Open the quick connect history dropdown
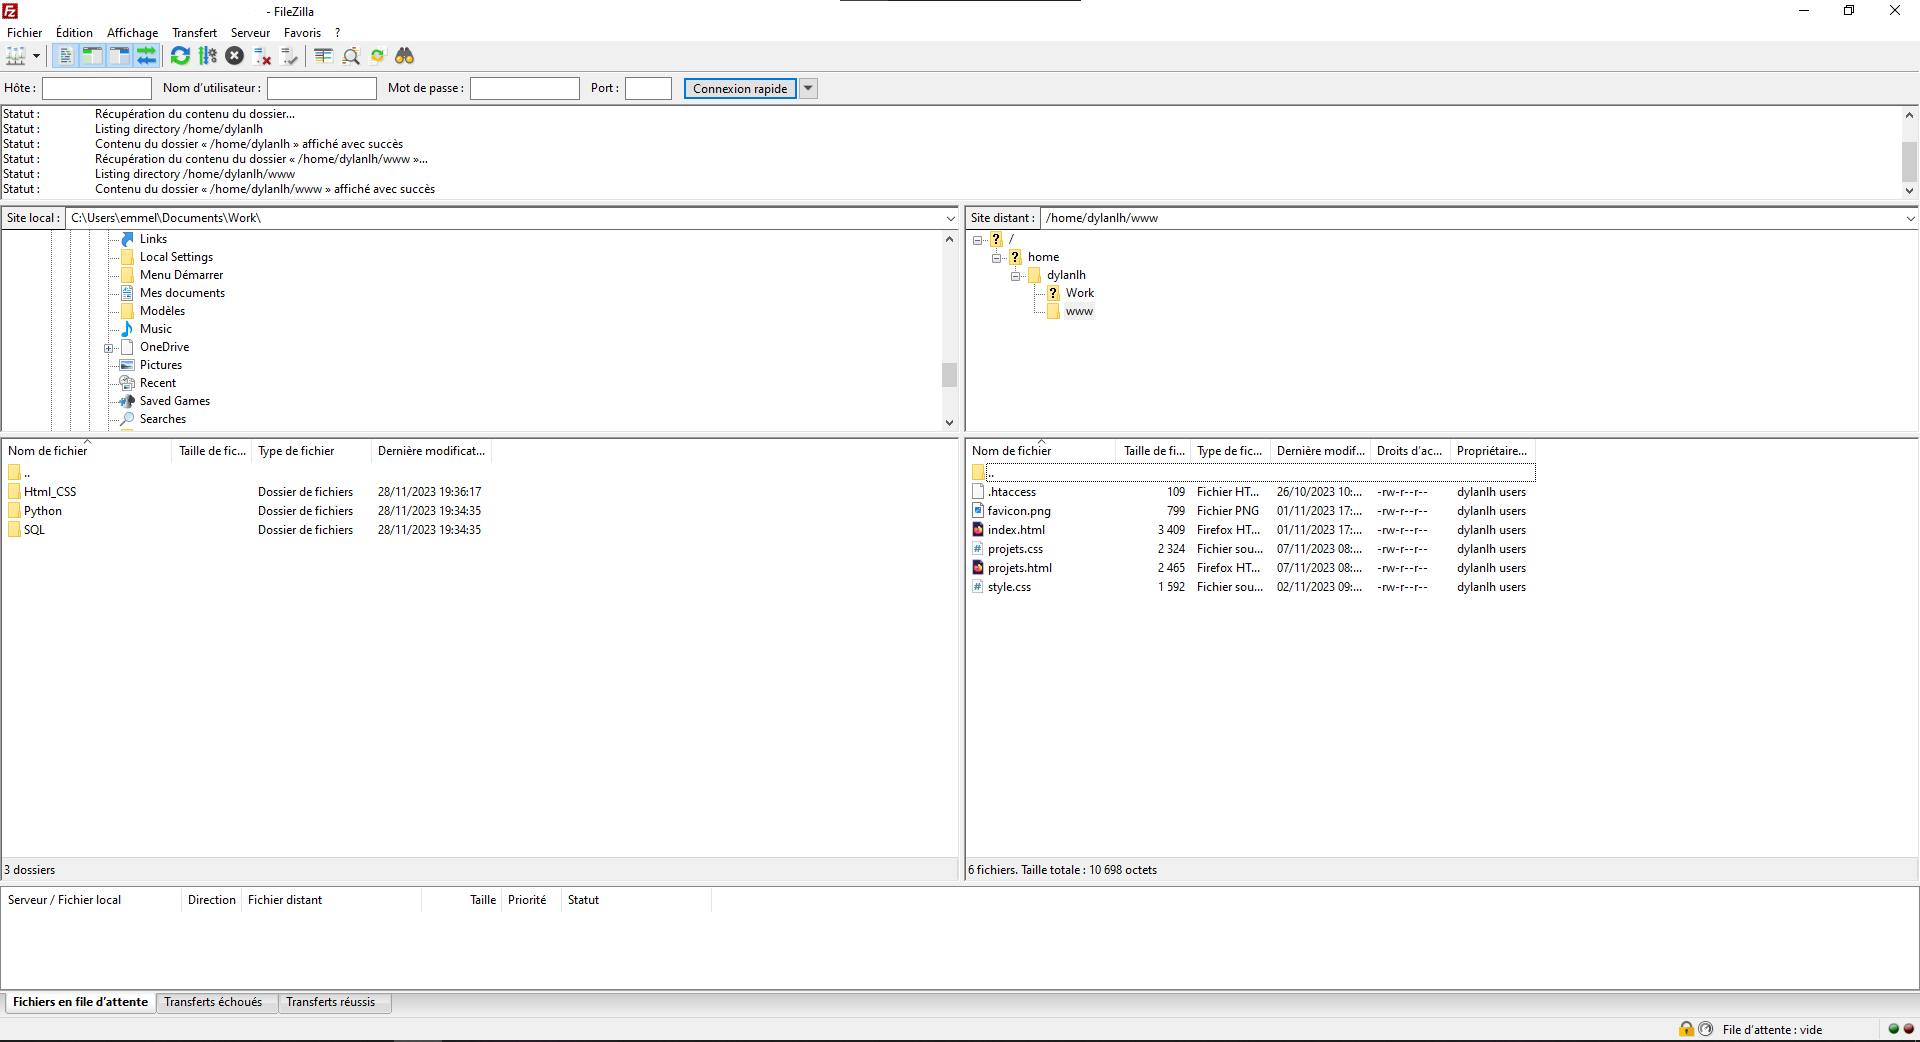The image size is (1920, 1042). [809, 88]
